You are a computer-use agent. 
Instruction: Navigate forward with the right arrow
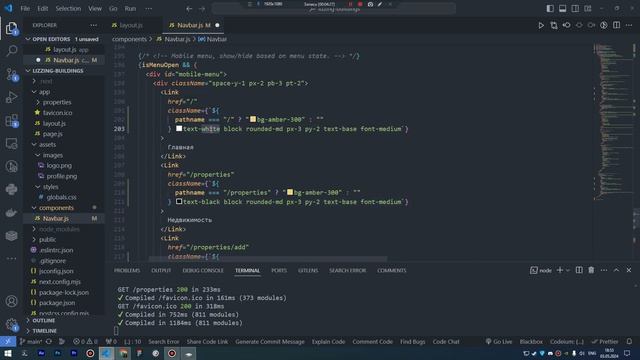pos(202,8)
